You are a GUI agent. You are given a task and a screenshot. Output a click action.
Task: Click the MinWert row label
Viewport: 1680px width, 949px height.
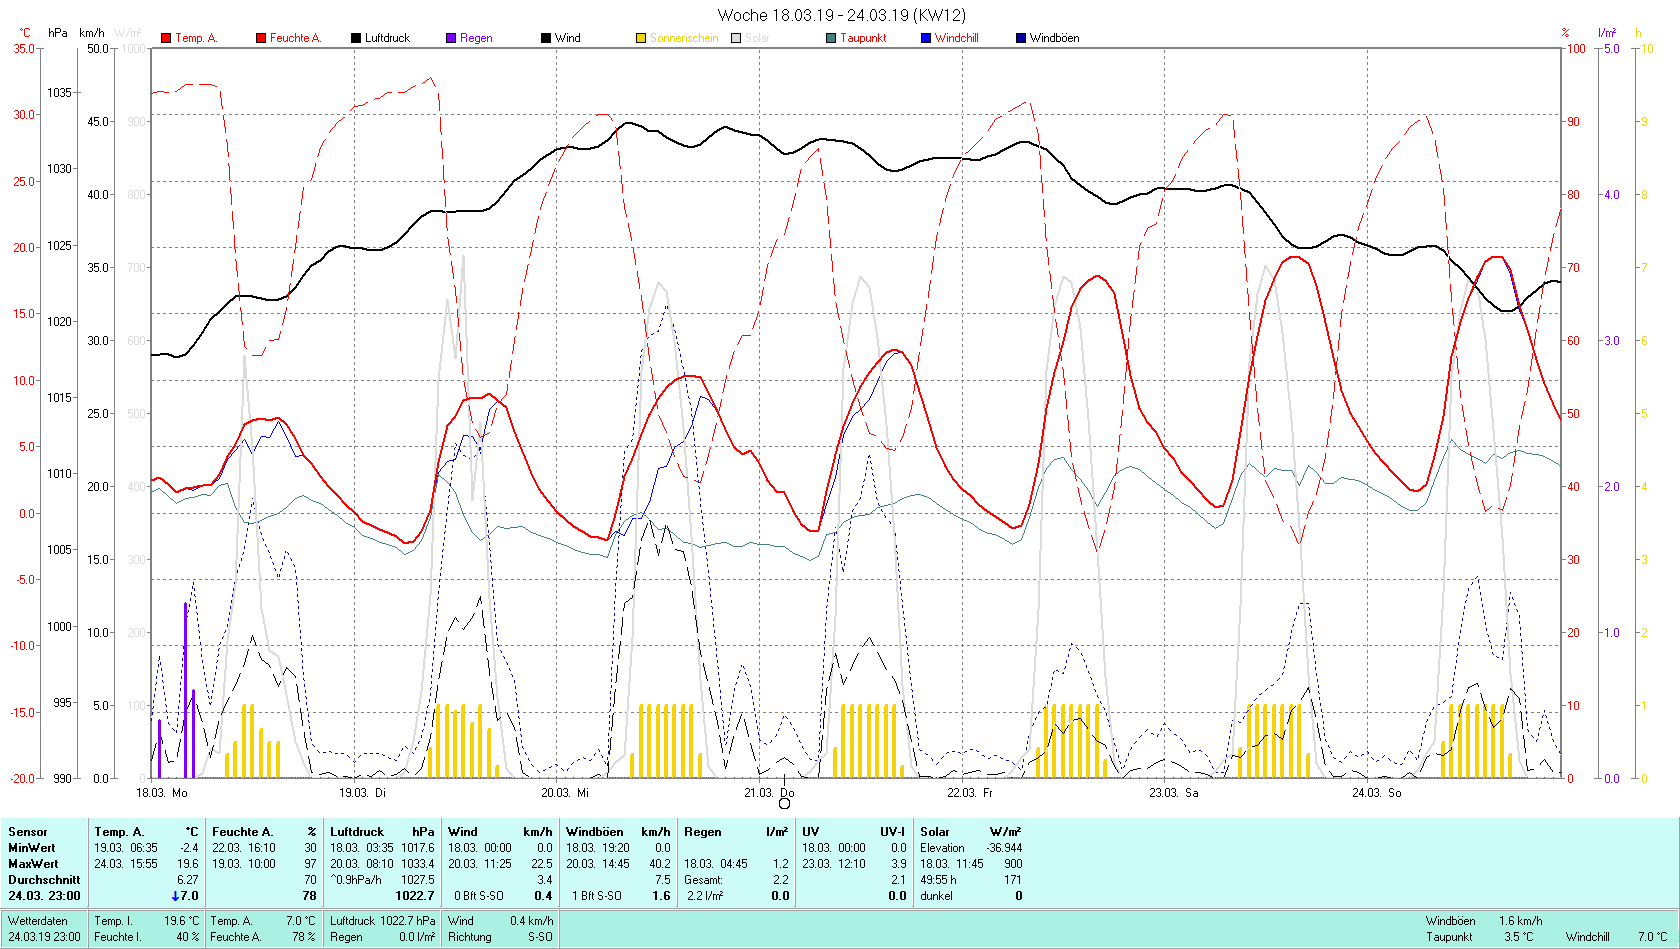coord(32,848)
